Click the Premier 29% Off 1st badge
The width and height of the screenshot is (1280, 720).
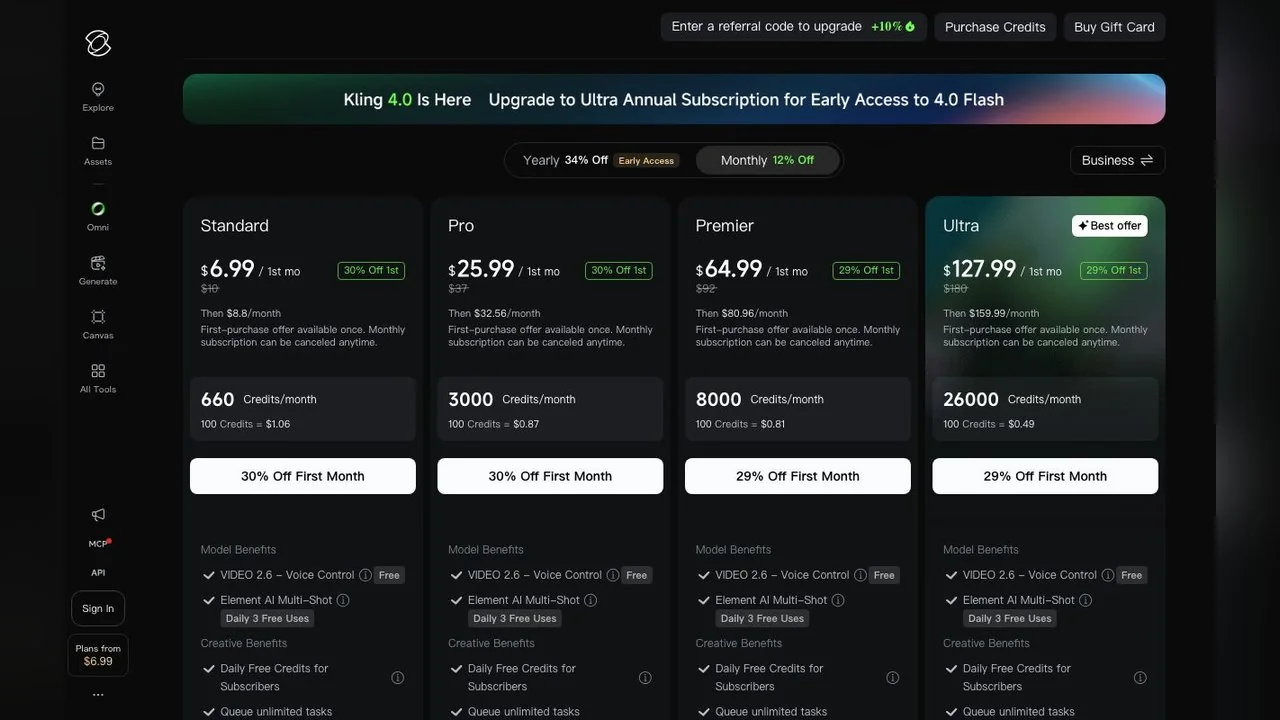pos(866,270)
